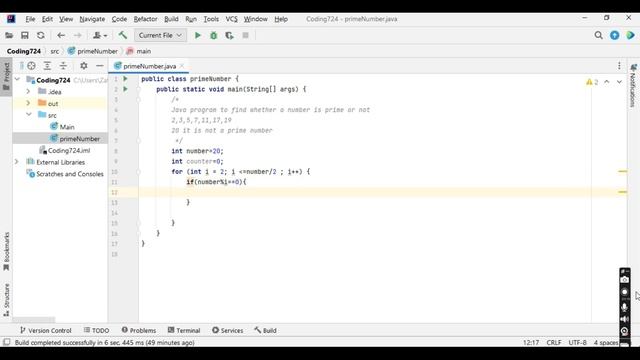Hide the Project panel with minus icon

100,66
